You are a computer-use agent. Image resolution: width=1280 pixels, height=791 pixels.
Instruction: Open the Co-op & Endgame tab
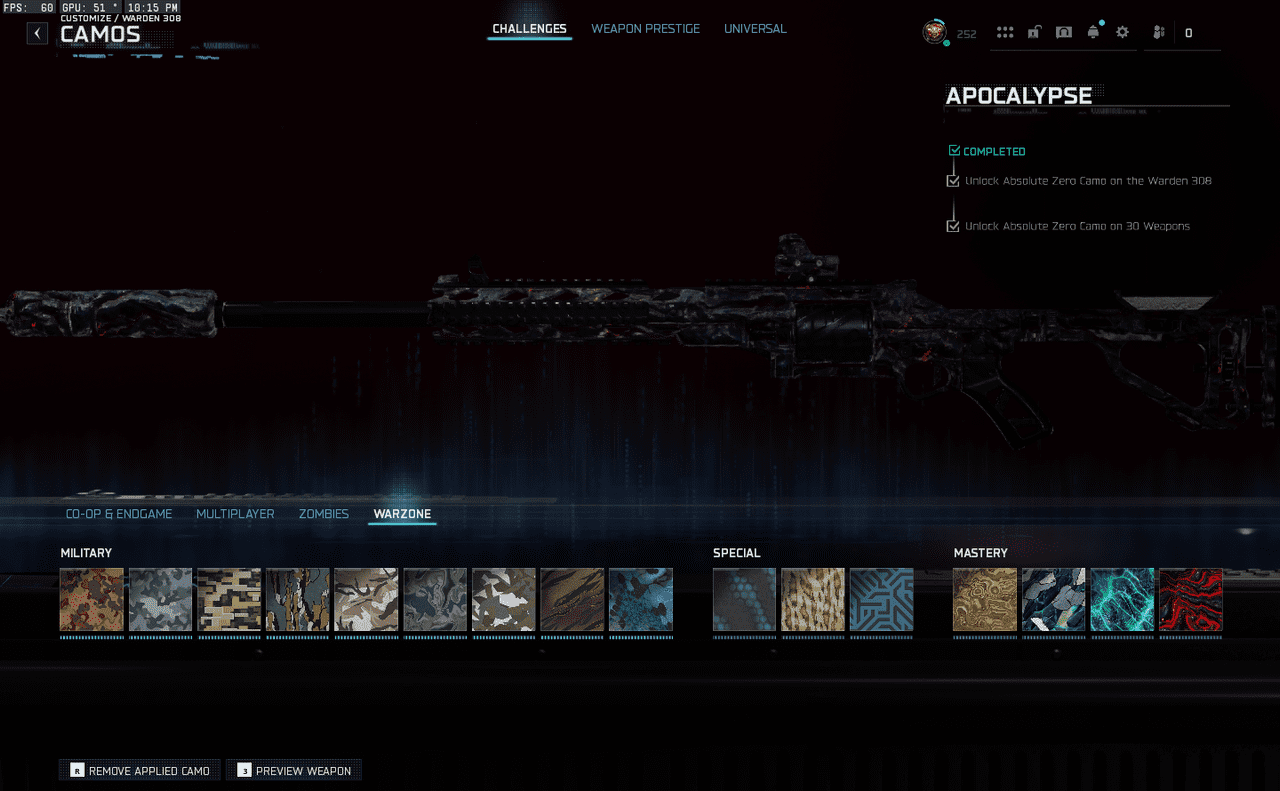(x=119, y=514)
